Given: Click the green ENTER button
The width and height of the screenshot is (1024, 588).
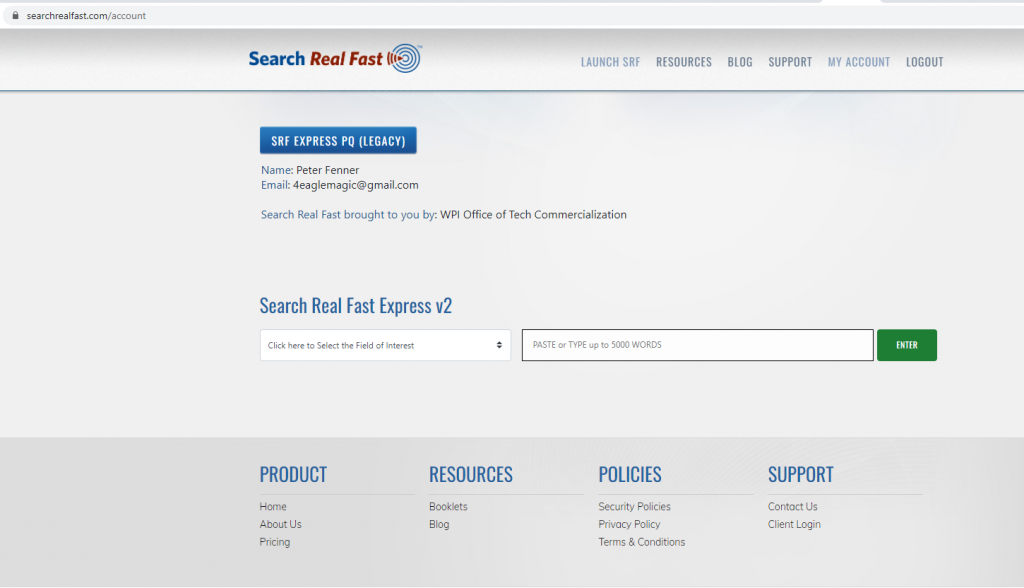Looking at the screenshot, I should coord(906,345).
